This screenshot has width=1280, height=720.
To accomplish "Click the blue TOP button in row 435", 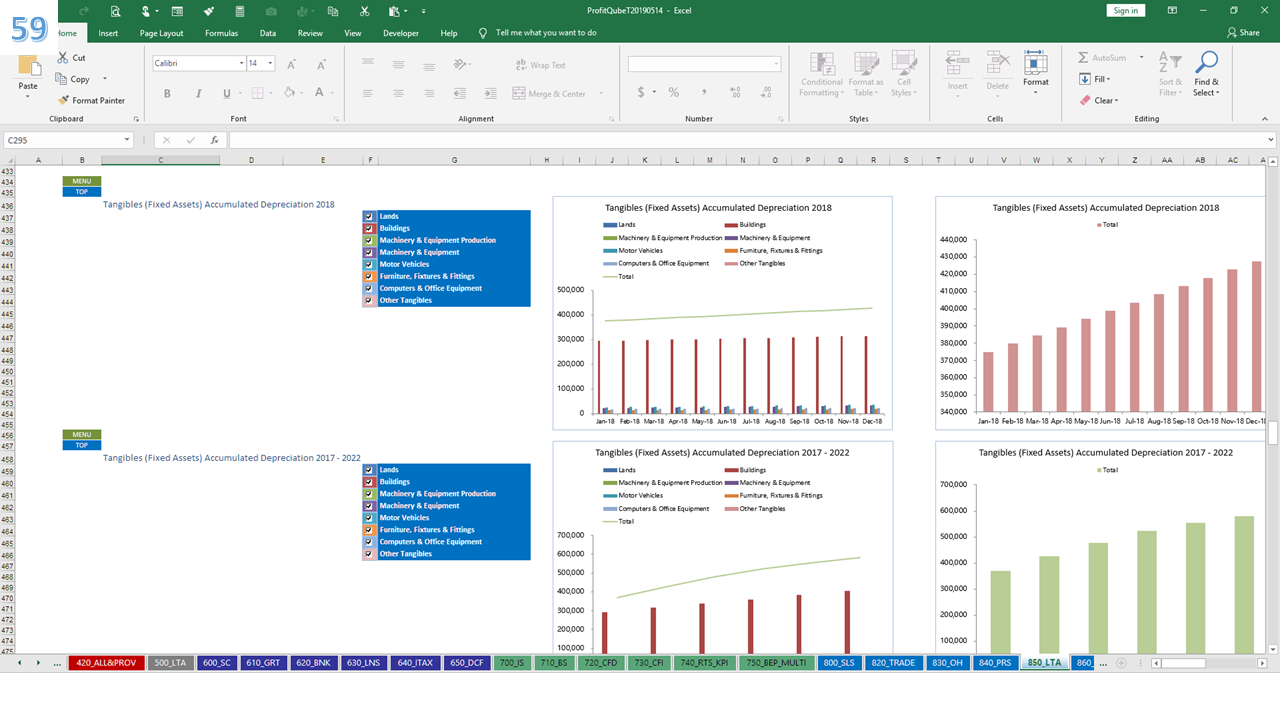I will [82, 192].
